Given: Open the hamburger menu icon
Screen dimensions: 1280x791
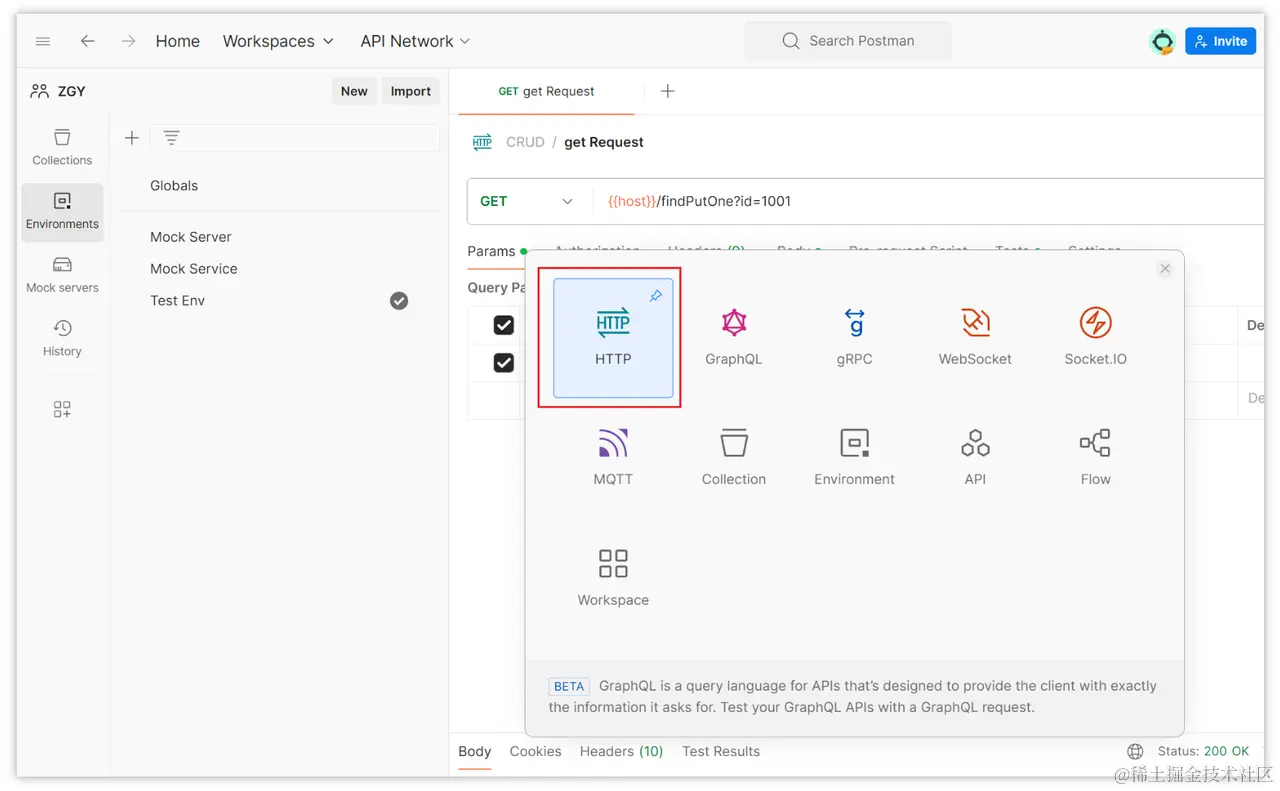Looking at the screenshot, I should coord(43,41).
